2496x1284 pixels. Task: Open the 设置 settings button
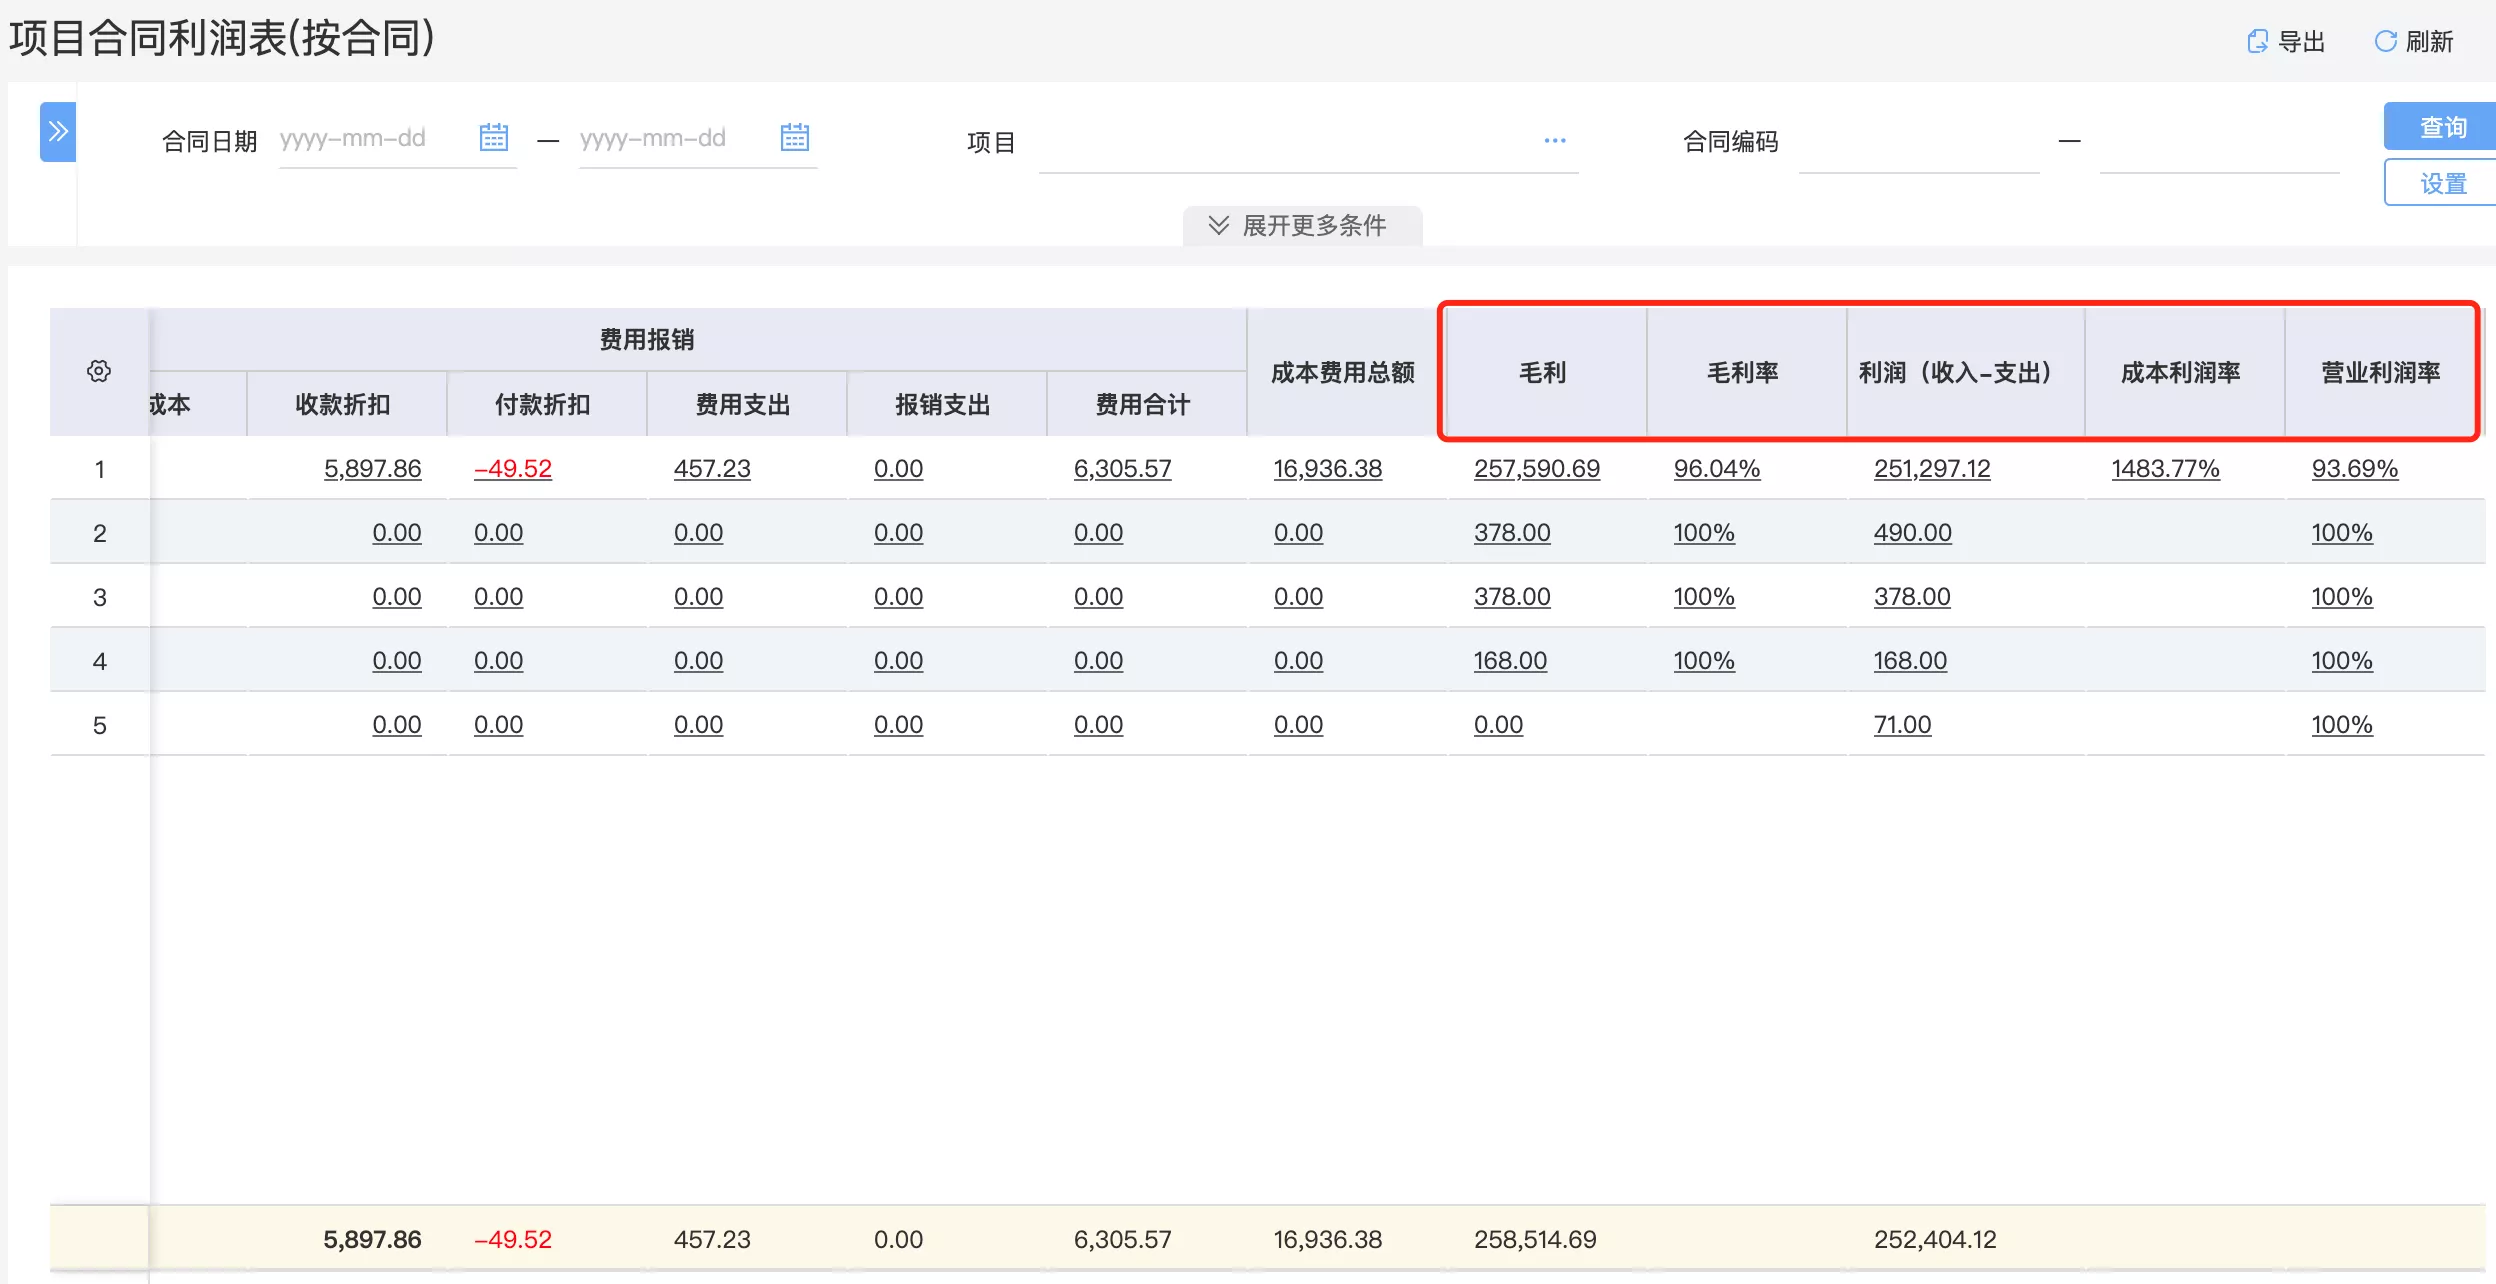click(2442, 183)
